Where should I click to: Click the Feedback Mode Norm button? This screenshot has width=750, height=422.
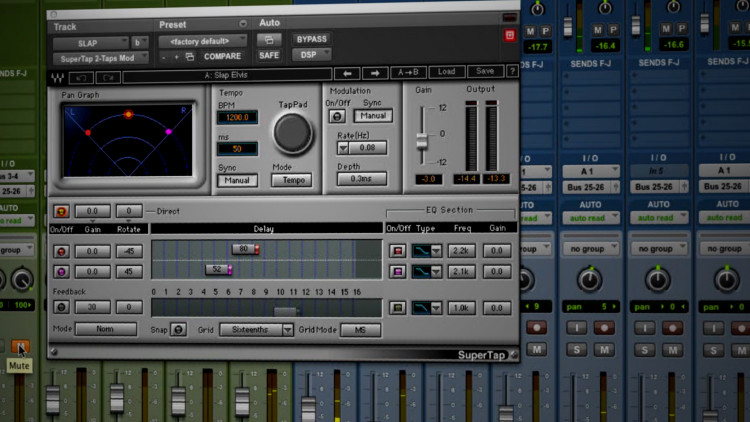105,329
